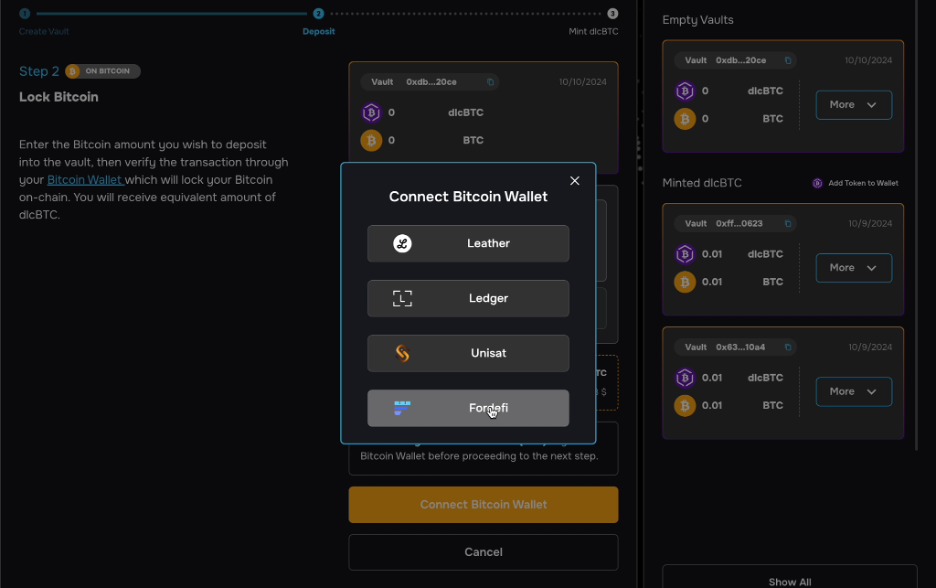Viewport: 936px width, 588px height.
Task: Go to Deposit step marker
Action: (318, 14)
